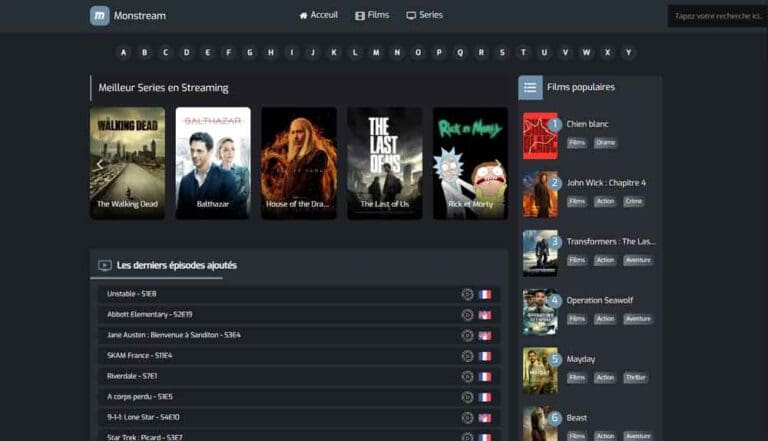Click the French flag icon on SKAM France row
Image resolution: width=768 pixels, height=441 pixels.
point(485,356)
